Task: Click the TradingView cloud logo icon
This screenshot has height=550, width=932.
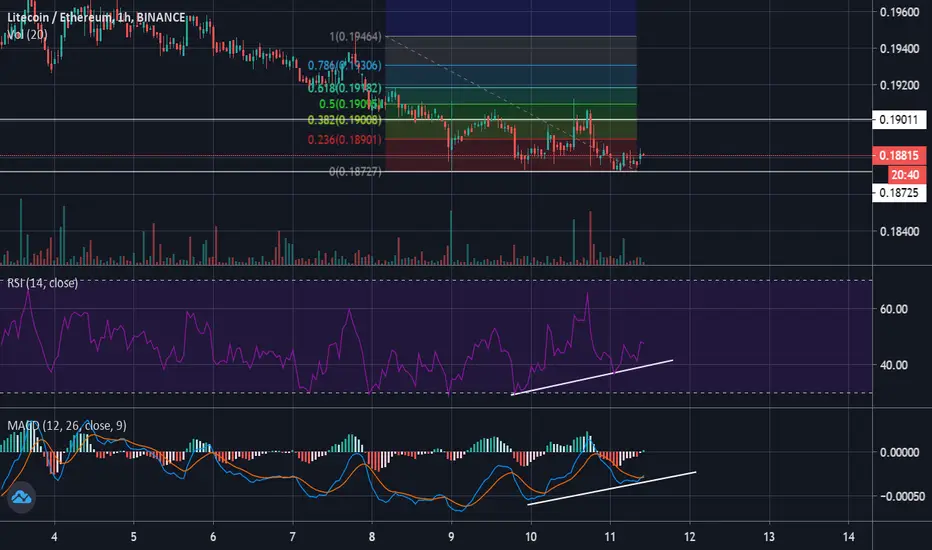Action: [21, 497]
